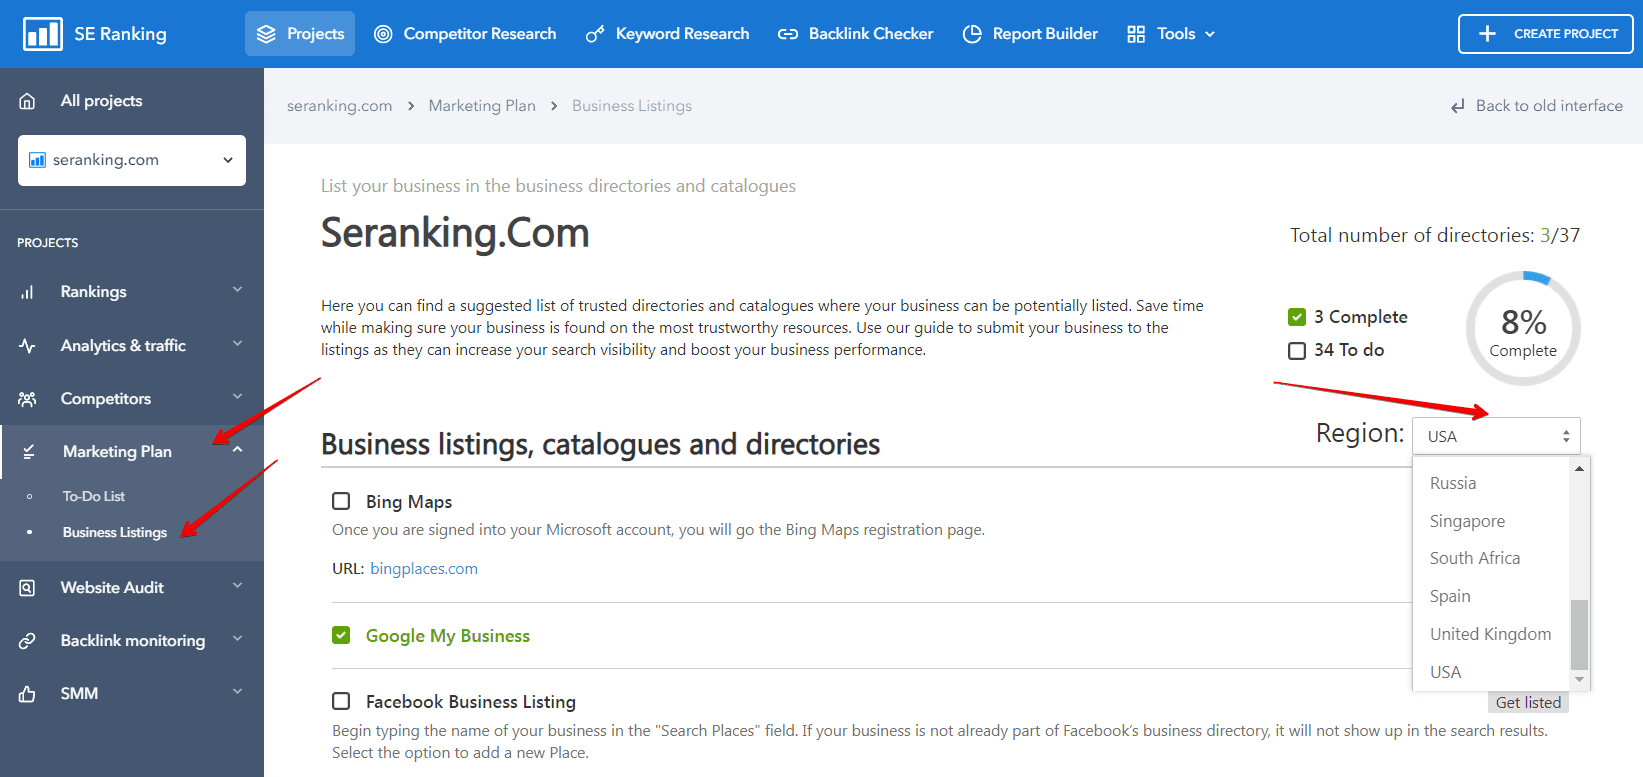
Task: Click the region list scrollbar thumb
Action: (x=1579, y=634)
